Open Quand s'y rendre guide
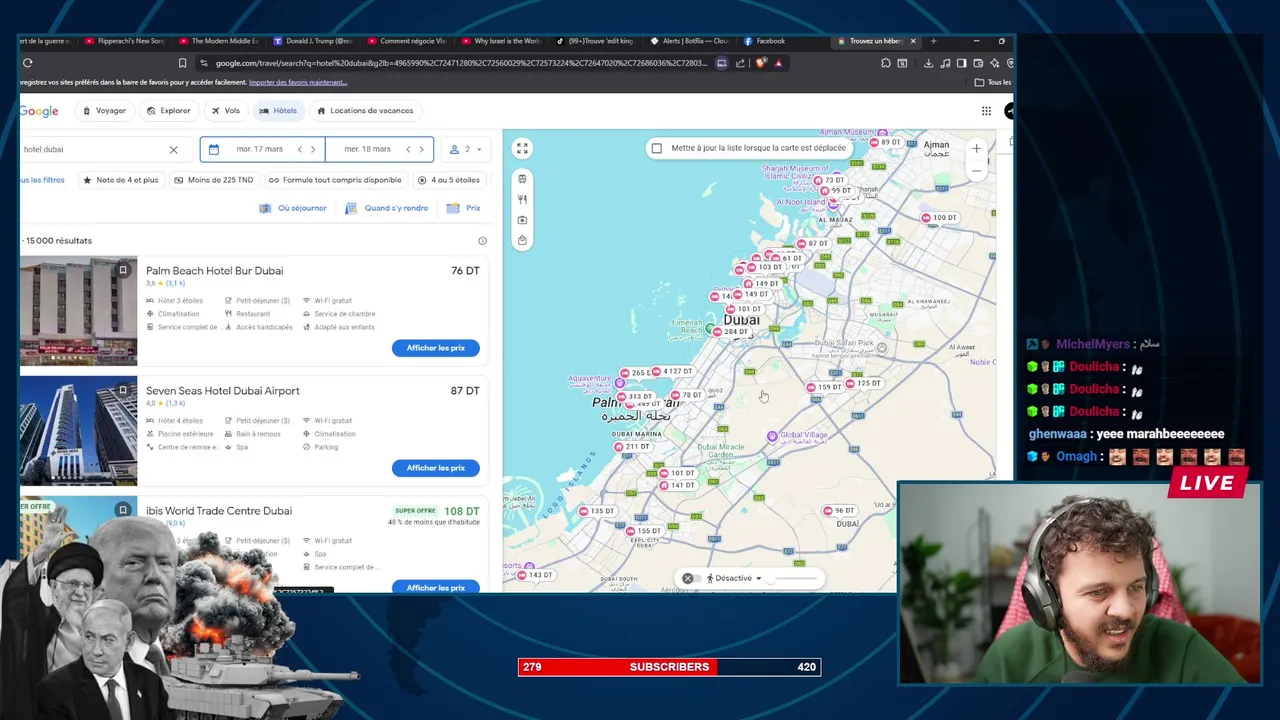 (387, 208)
